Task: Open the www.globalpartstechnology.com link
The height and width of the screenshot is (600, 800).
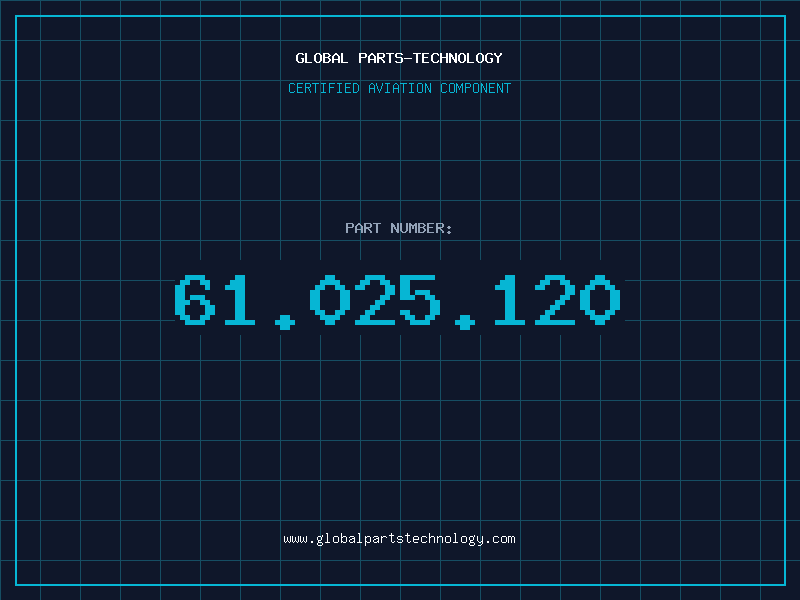Action: [399, 539]
